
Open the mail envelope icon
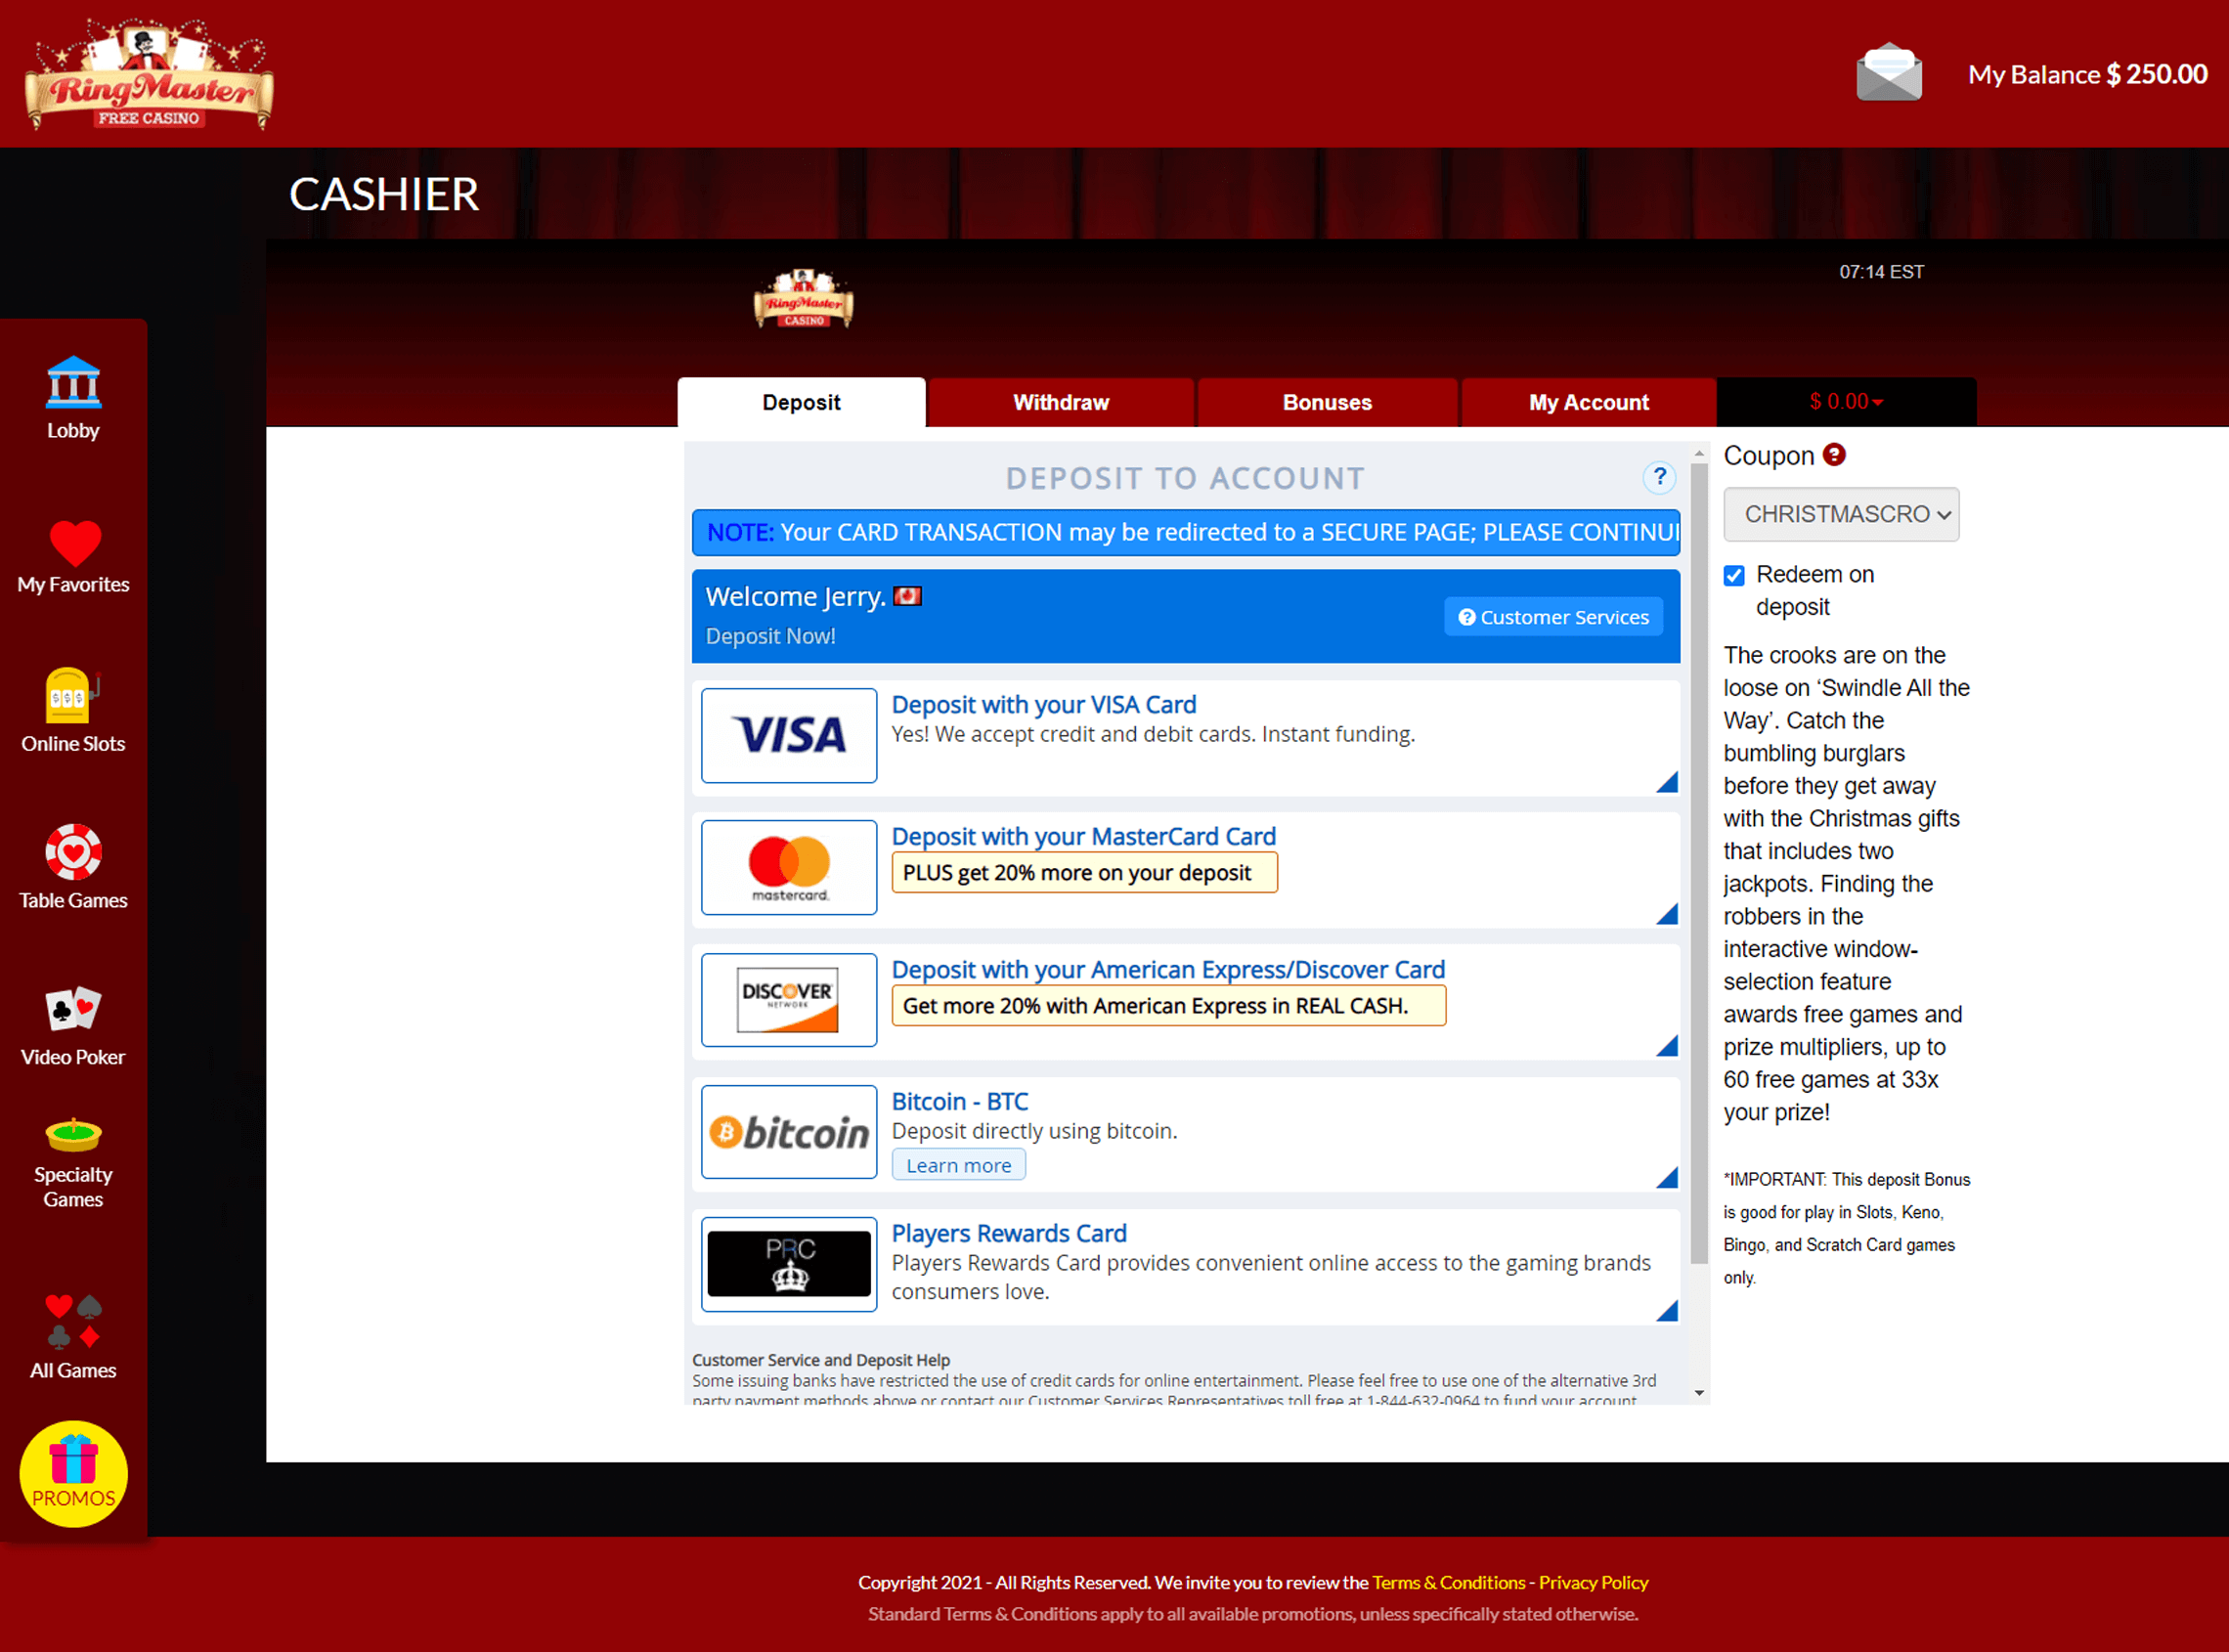1888,72
